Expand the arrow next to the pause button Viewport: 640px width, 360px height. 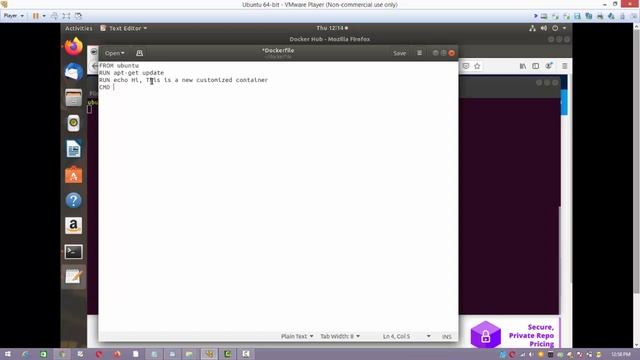tap(44, 16)
